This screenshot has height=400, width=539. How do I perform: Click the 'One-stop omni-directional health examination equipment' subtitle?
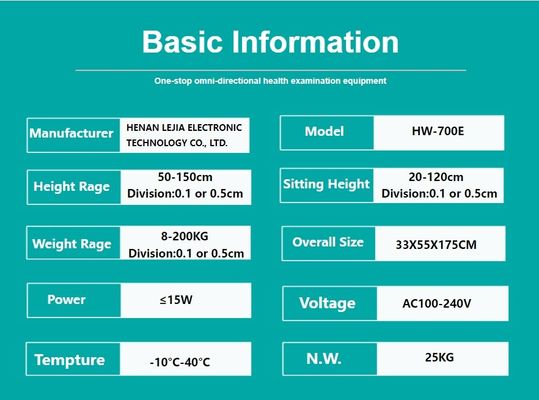[270, 81]
